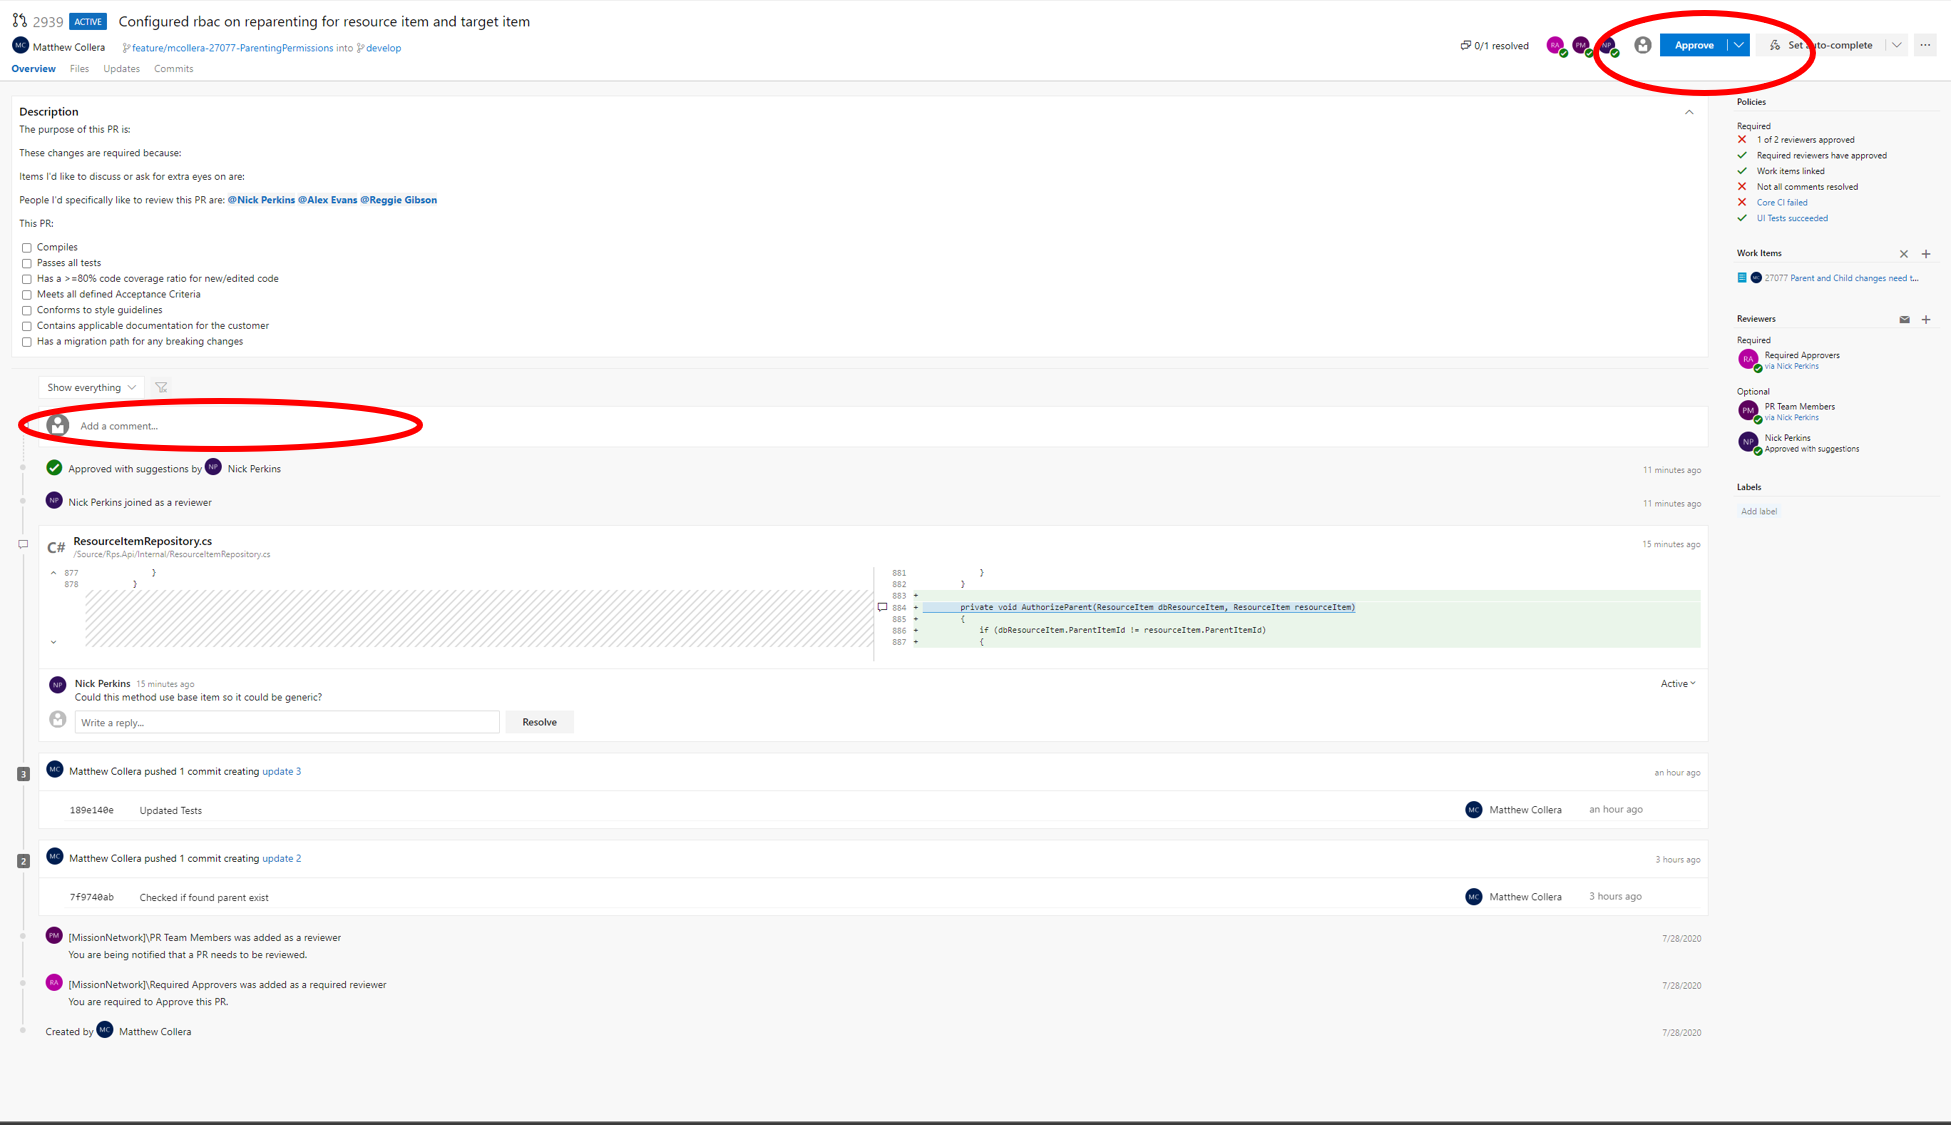
Task: Click pull request icon beside 2939
Action: click(x=19, y=21)
